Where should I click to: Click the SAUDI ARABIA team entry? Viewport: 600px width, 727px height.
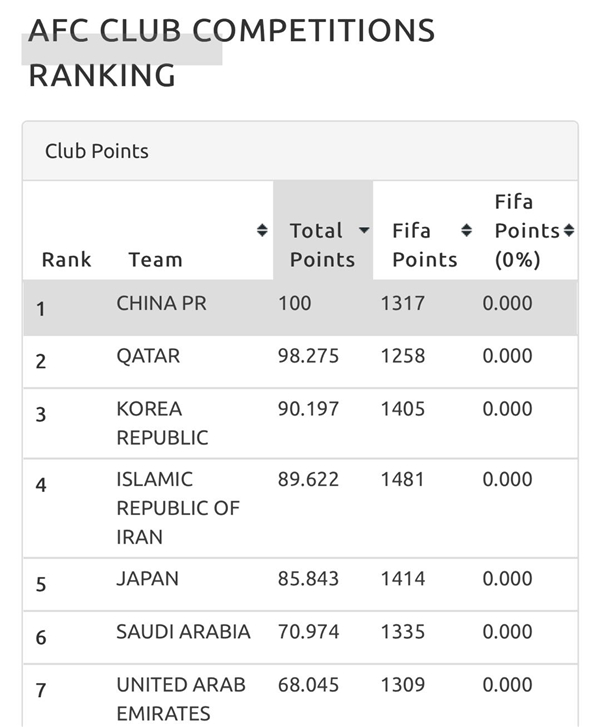(x=183, y=632)
